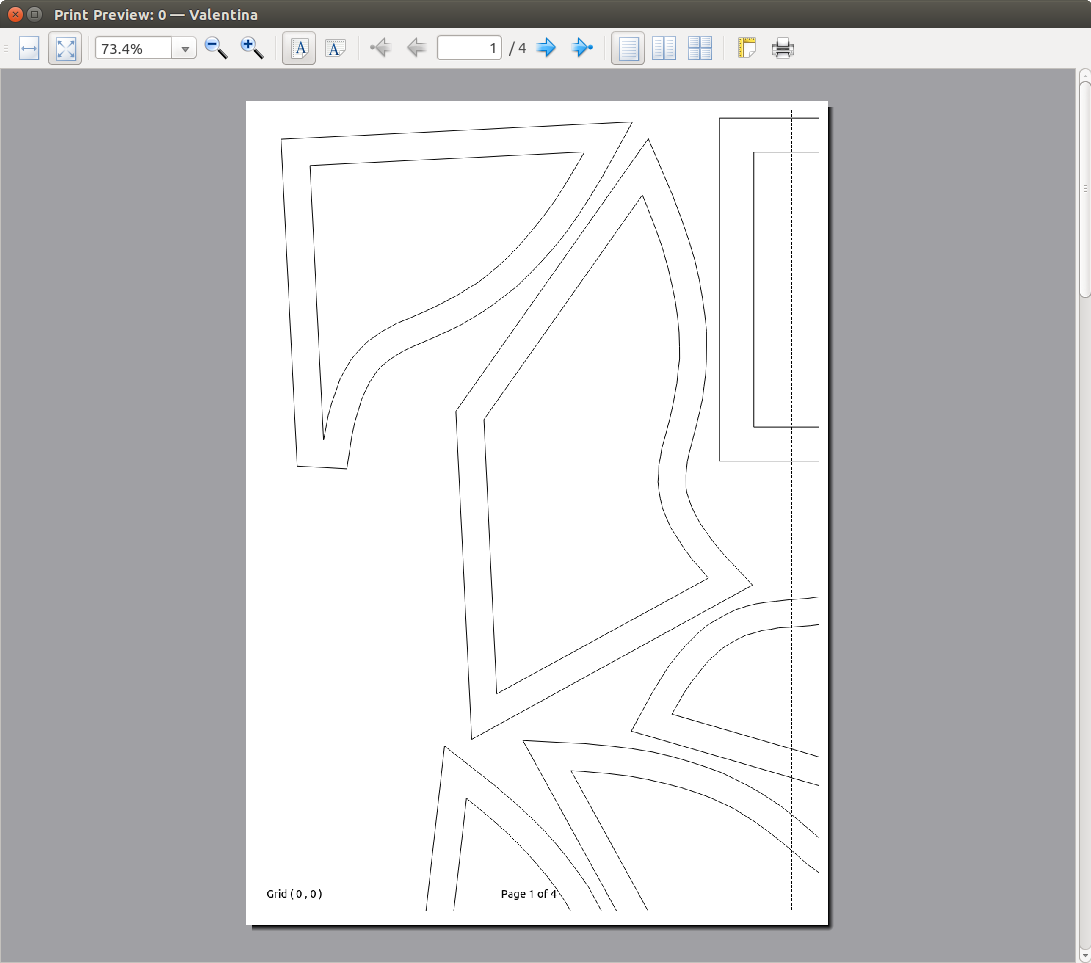
Task: Click the total pages '/ 4' label
Action: coord(518,48)
